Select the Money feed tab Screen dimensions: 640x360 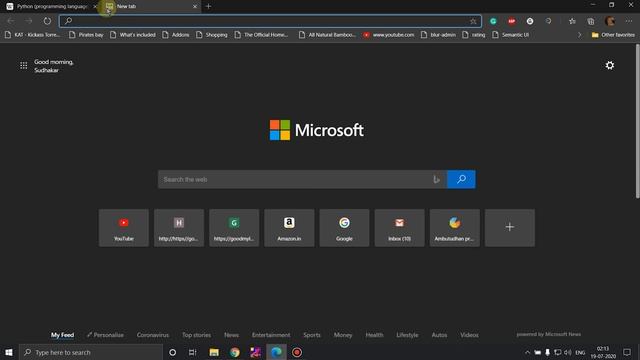[x=343, y=335]
